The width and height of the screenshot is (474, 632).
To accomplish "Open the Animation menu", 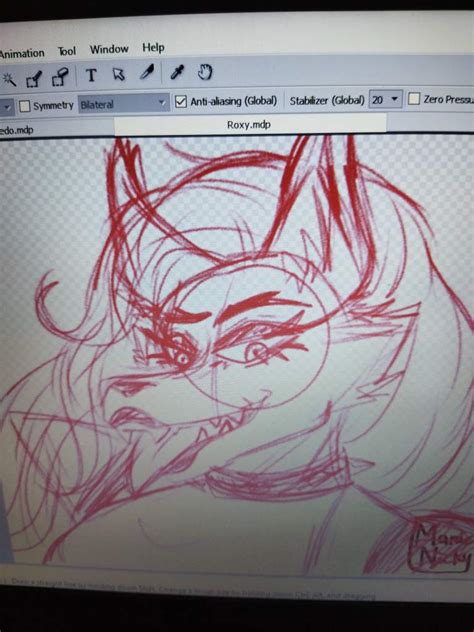I will [x=22, y=53].
